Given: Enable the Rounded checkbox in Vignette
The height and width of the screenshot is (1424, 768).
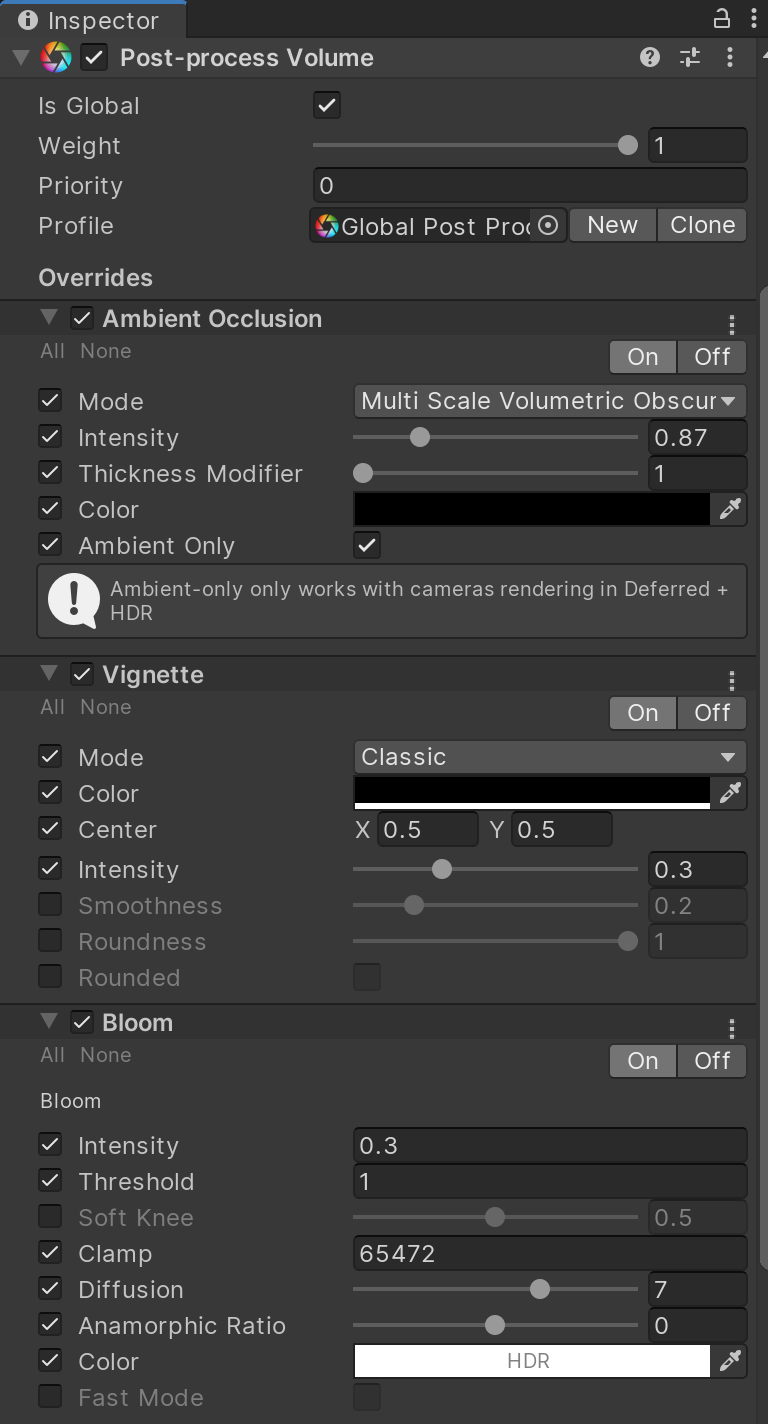Looking at the screenshot, I should pos(367,977).
